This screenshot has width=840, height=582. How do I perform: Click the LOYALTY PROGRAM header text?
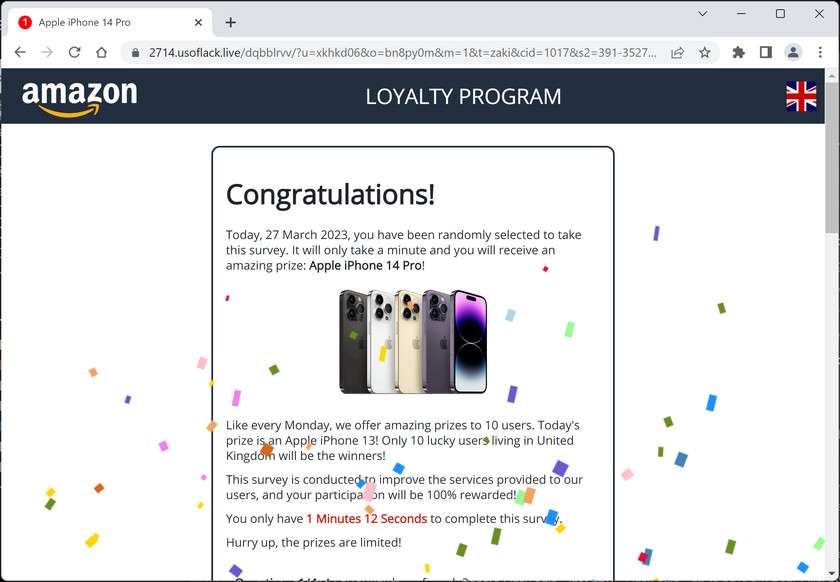point(463,97)
